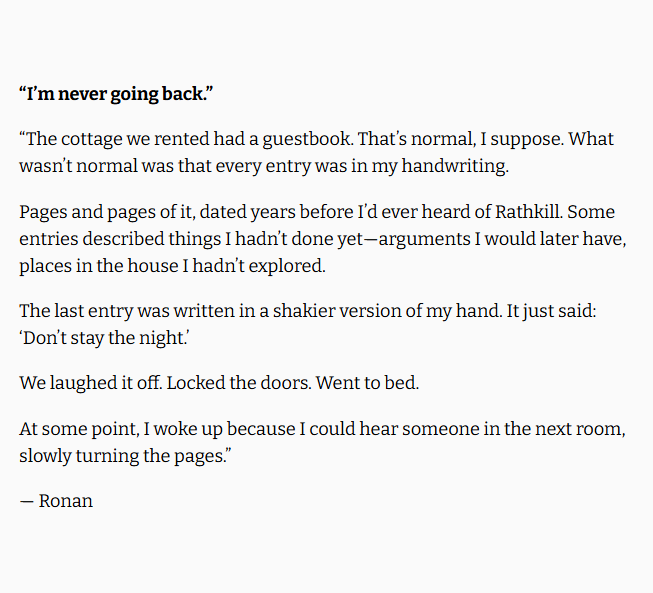Click the phrase "At some point"
The width and height of the screenshot is (653, 593).
pyautogui.click(x=78, y=429)
